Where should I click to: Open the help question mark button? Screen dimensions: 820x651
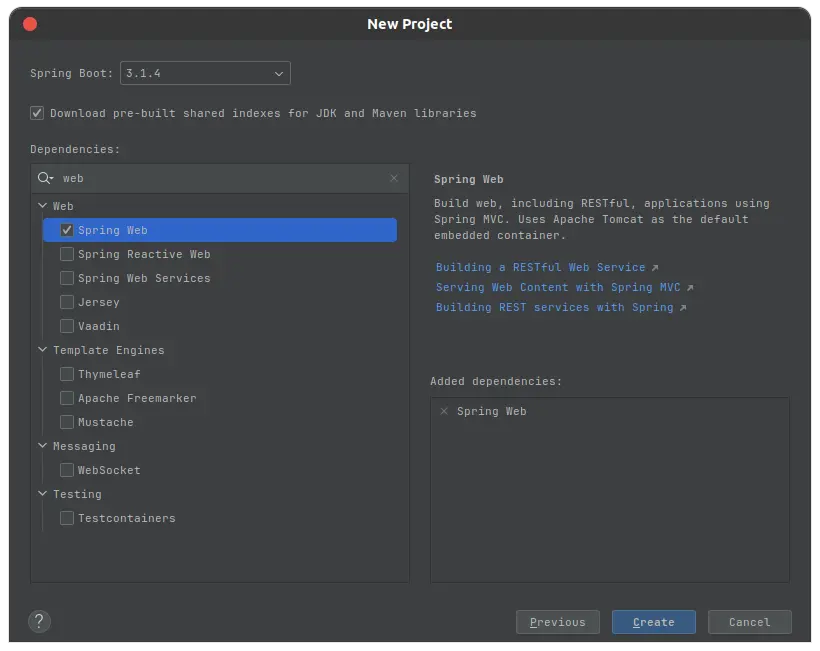(x=39, y=621)
